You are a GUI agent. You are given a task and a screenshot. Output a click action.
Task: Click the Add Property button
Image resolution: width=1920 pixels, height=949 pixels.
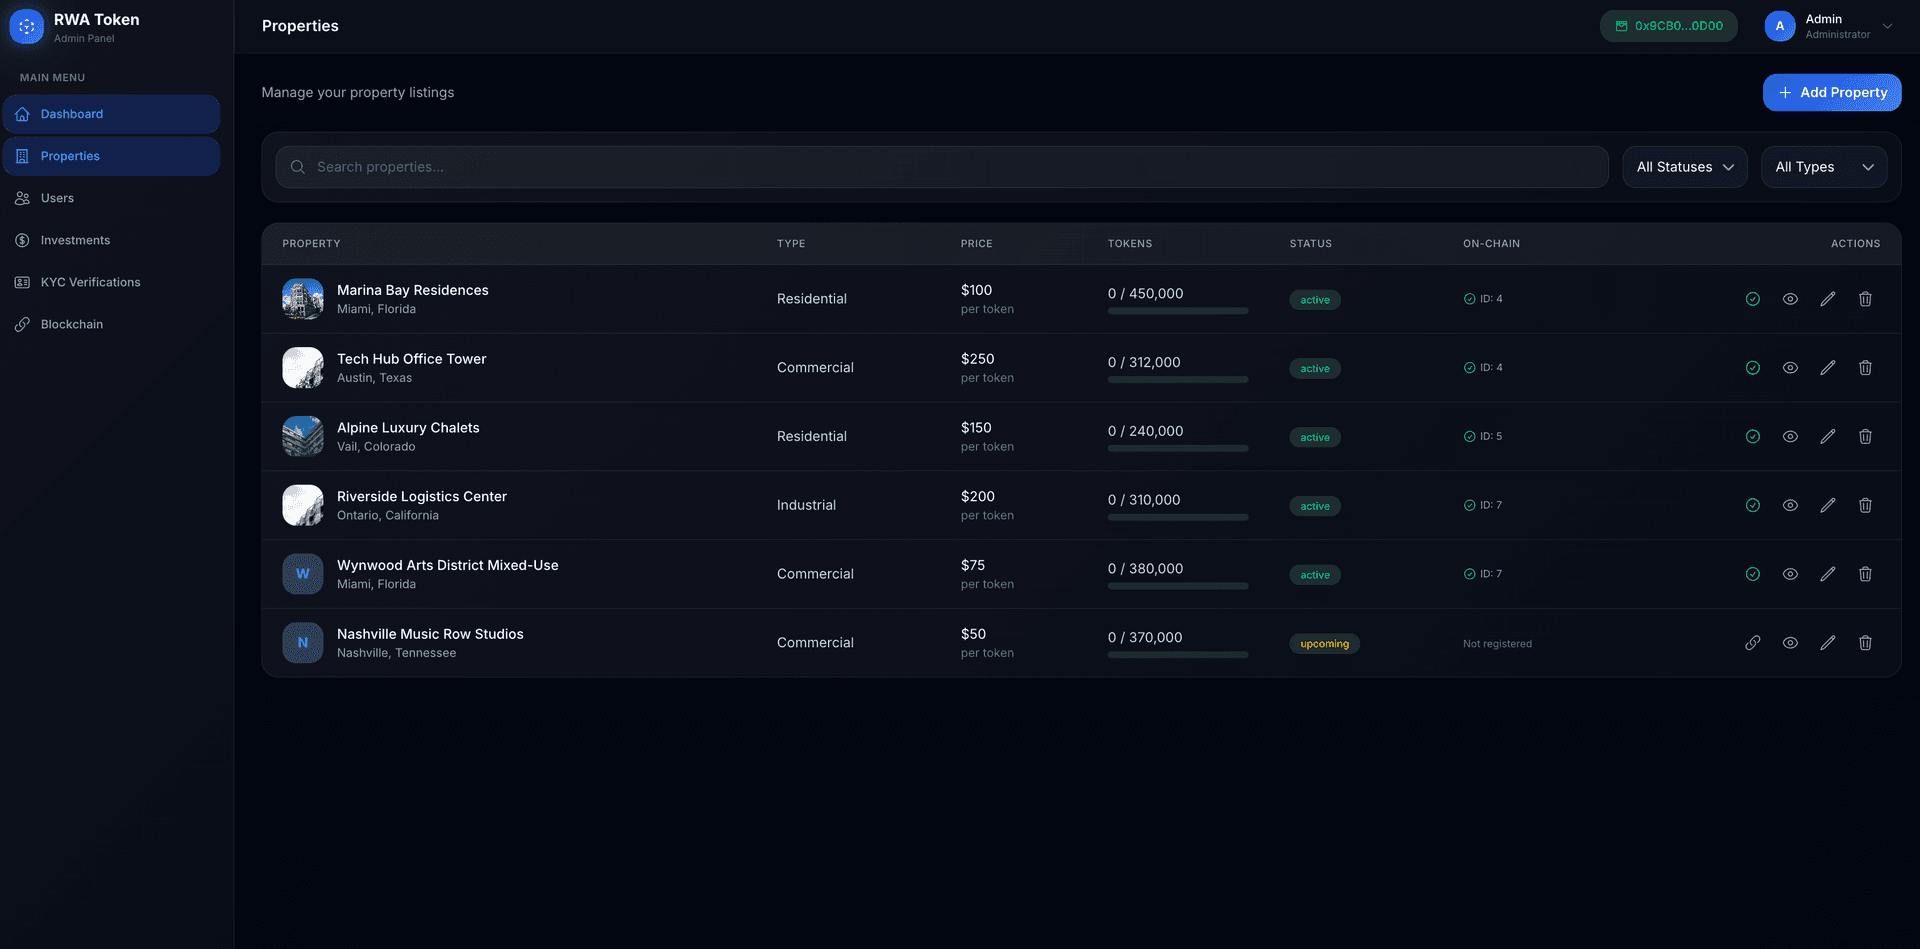click(1831, 92)
